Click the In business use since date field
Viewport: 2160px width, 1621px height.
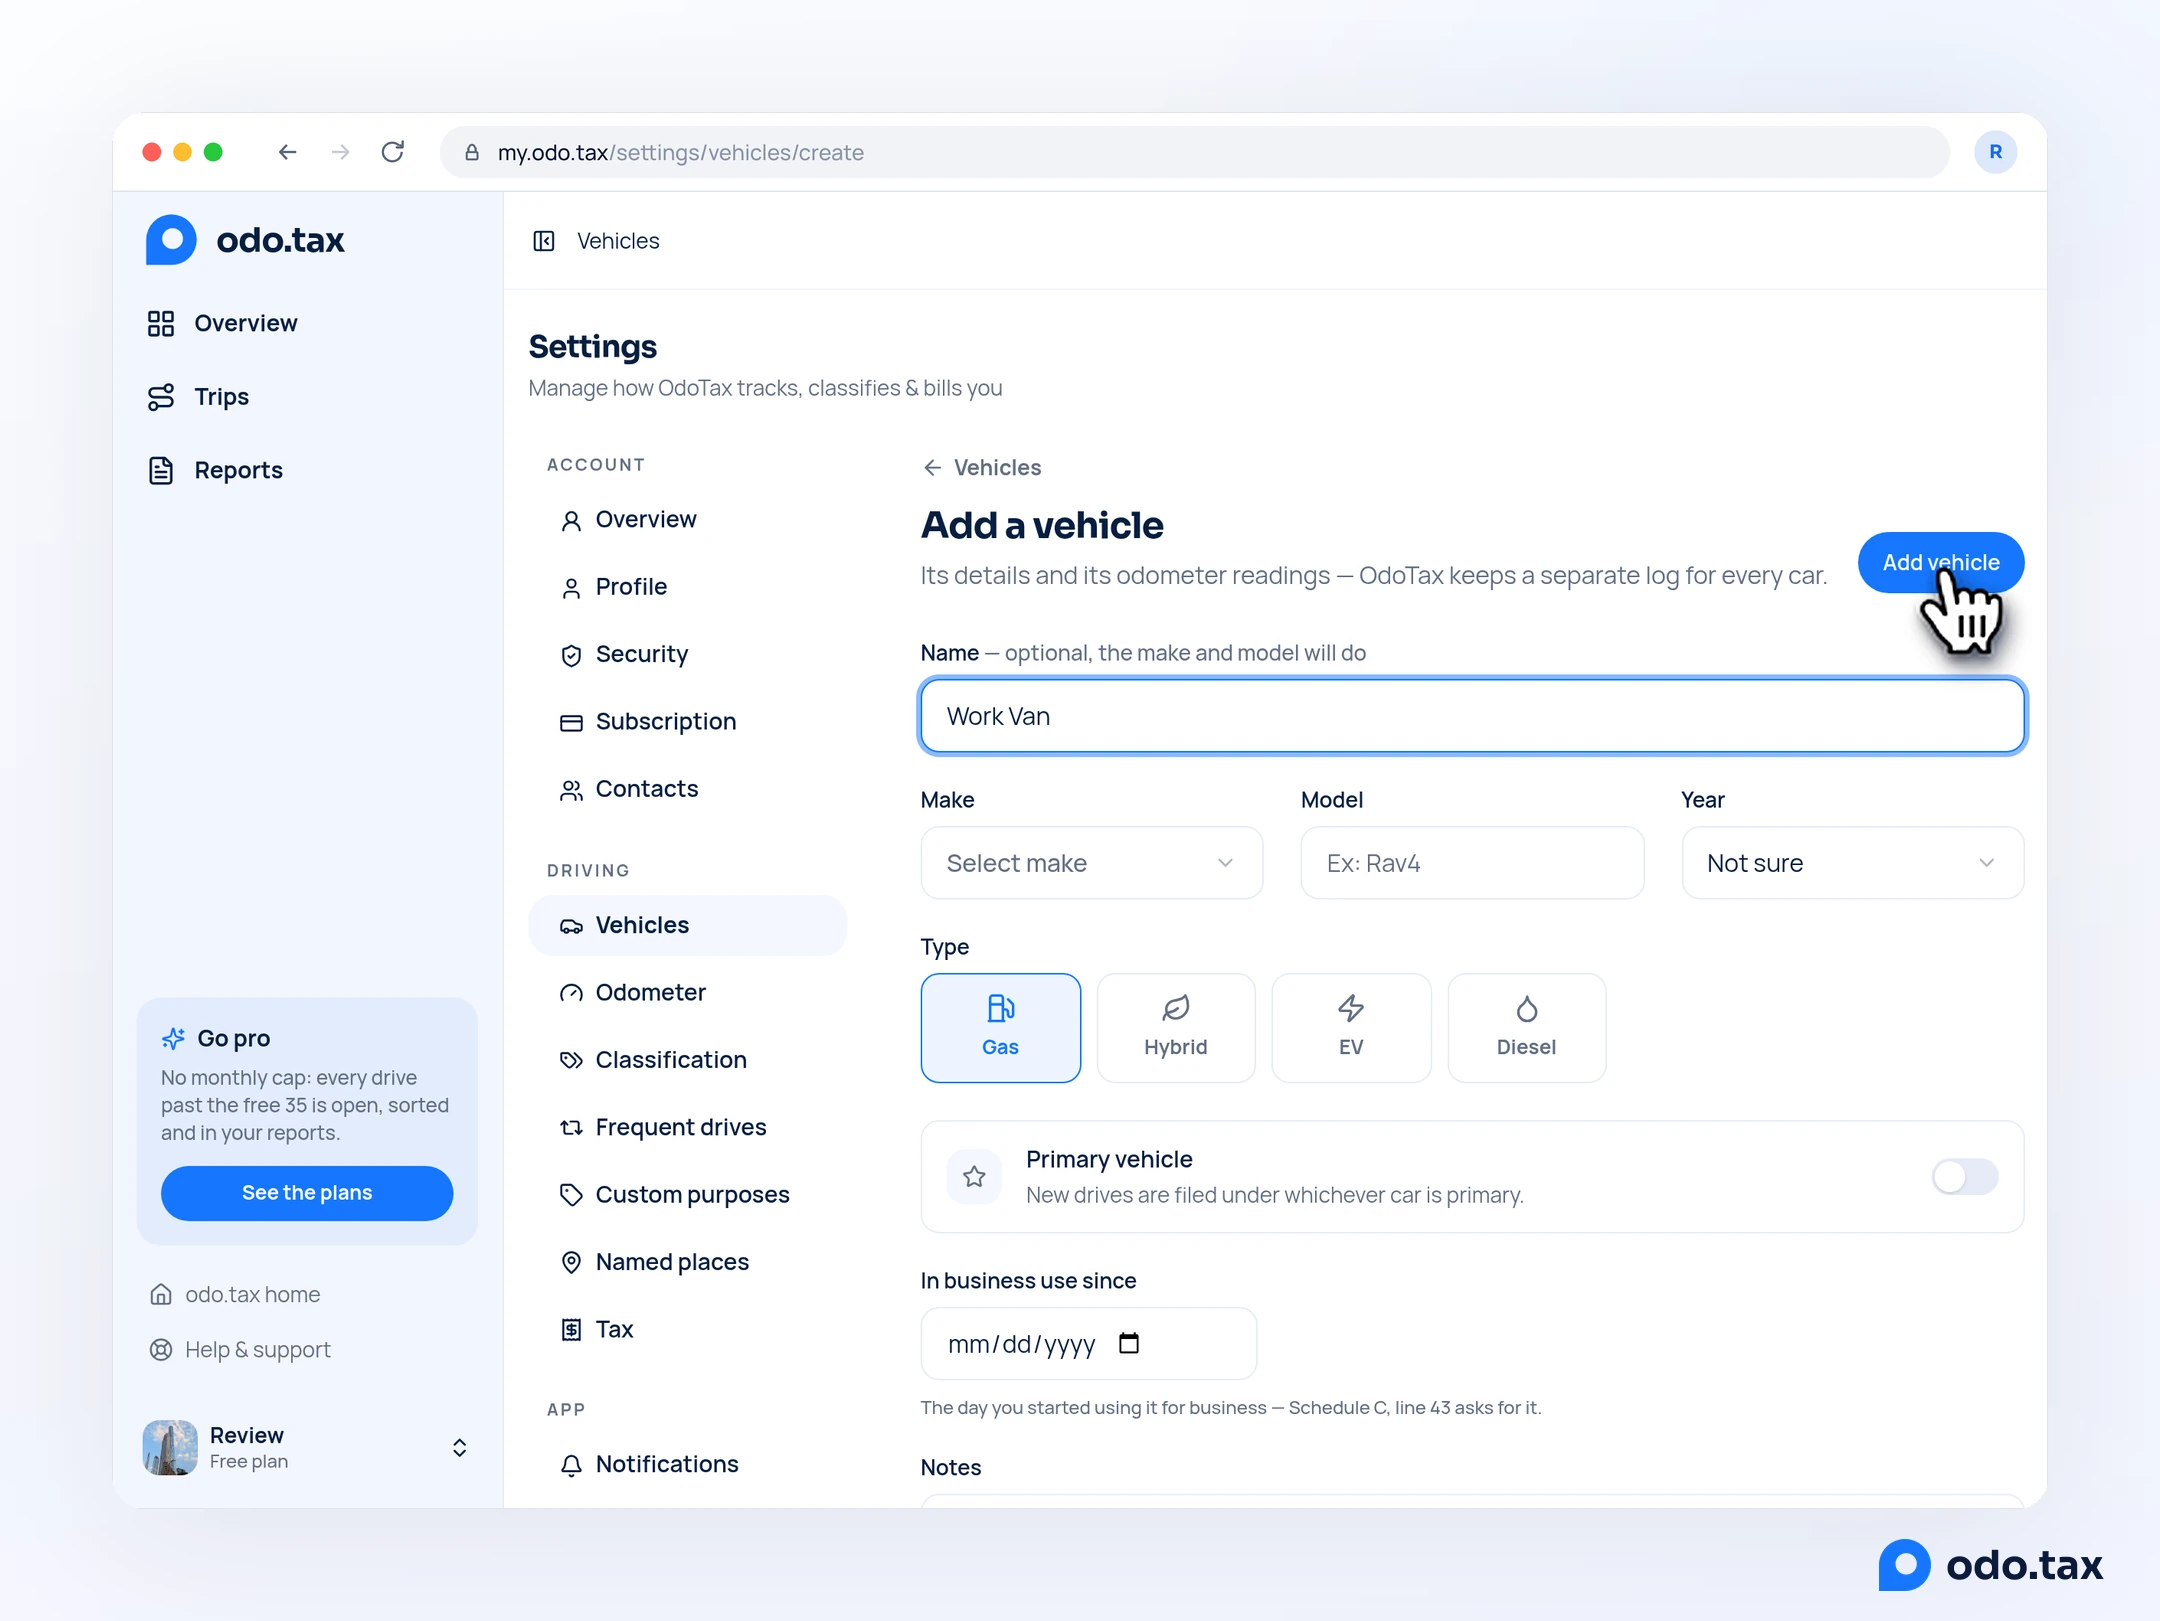click(x=1088, y=1343)
